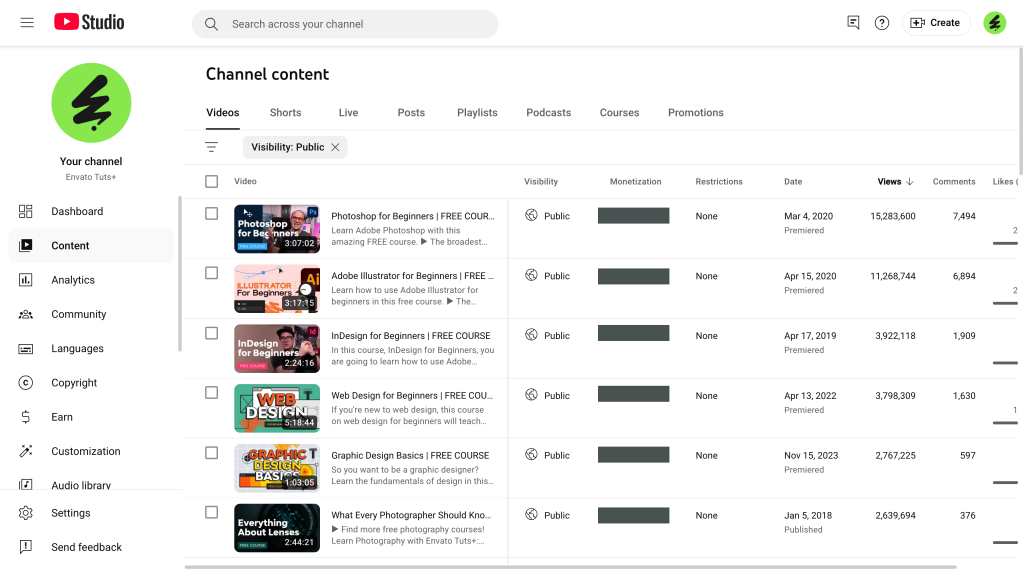Screen dimensions: 1024x570
Task: Click the large channel profile picture
Action: [x=91, y=103]
